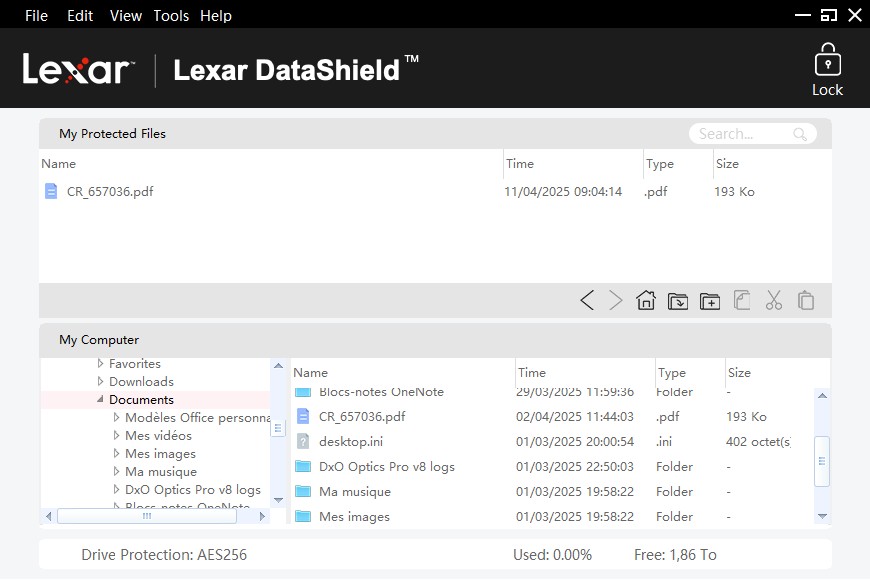Click Used: 0.00% status text
The height and width of the screenshot is (580, 870).
pos(552,554)
